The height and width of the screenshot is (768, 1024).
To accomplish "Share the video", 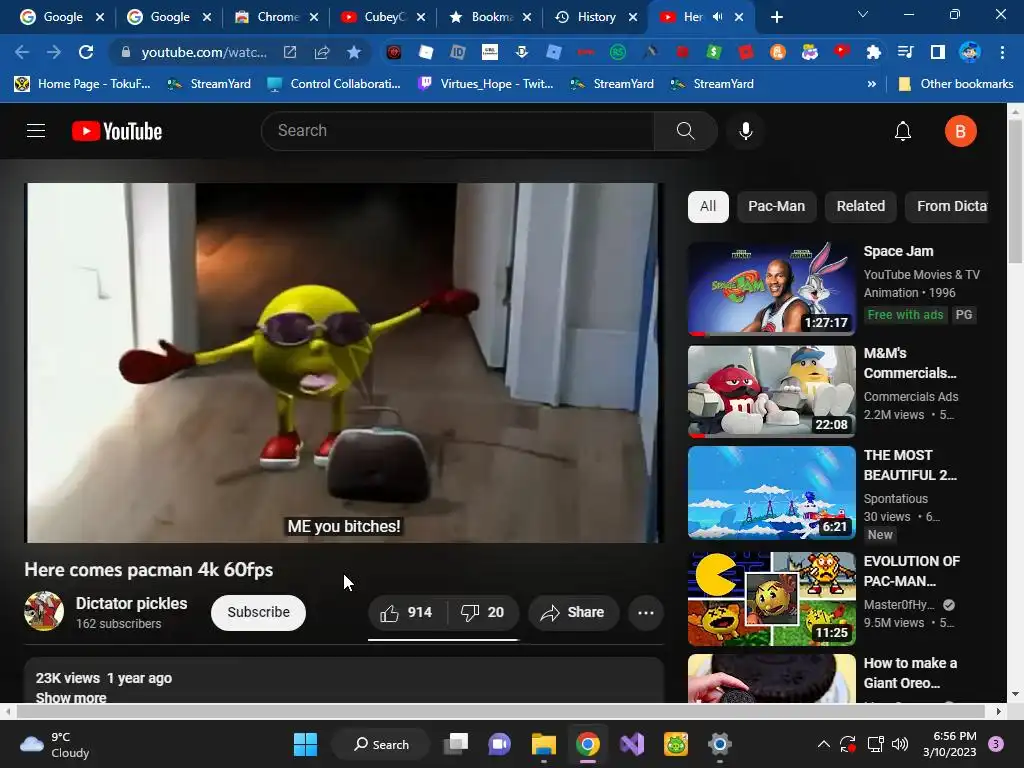I will (x=573, y=613).
